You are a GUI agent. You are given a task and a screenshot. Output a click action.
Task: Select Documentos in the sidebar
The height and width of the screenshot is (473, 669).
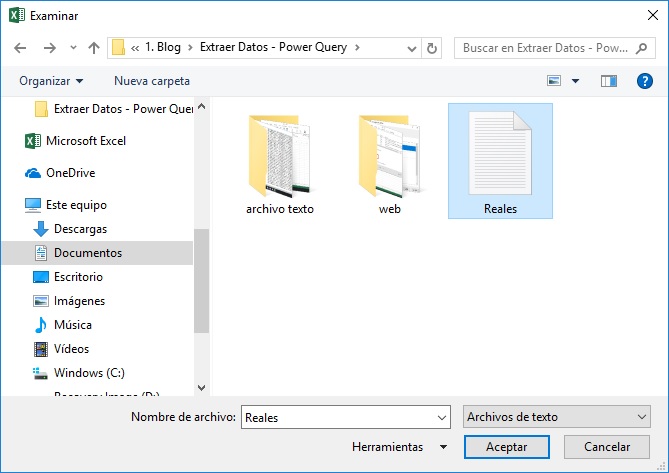[x=98, y=253]
